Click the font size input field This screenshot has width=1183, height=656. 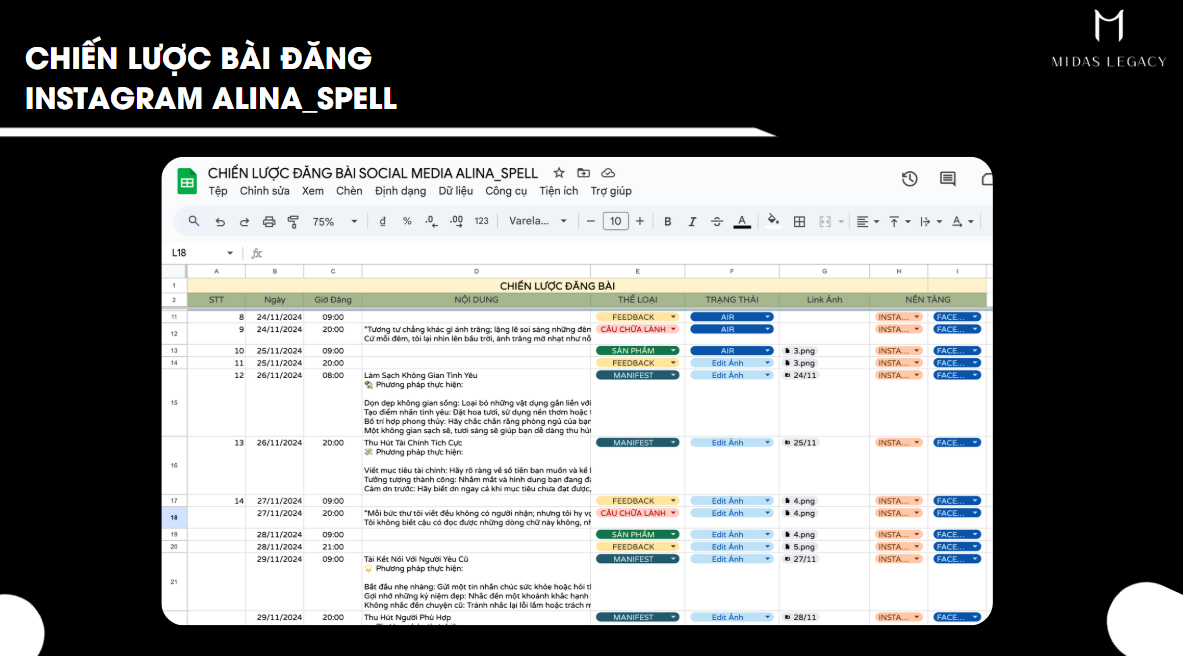[615, 221]
